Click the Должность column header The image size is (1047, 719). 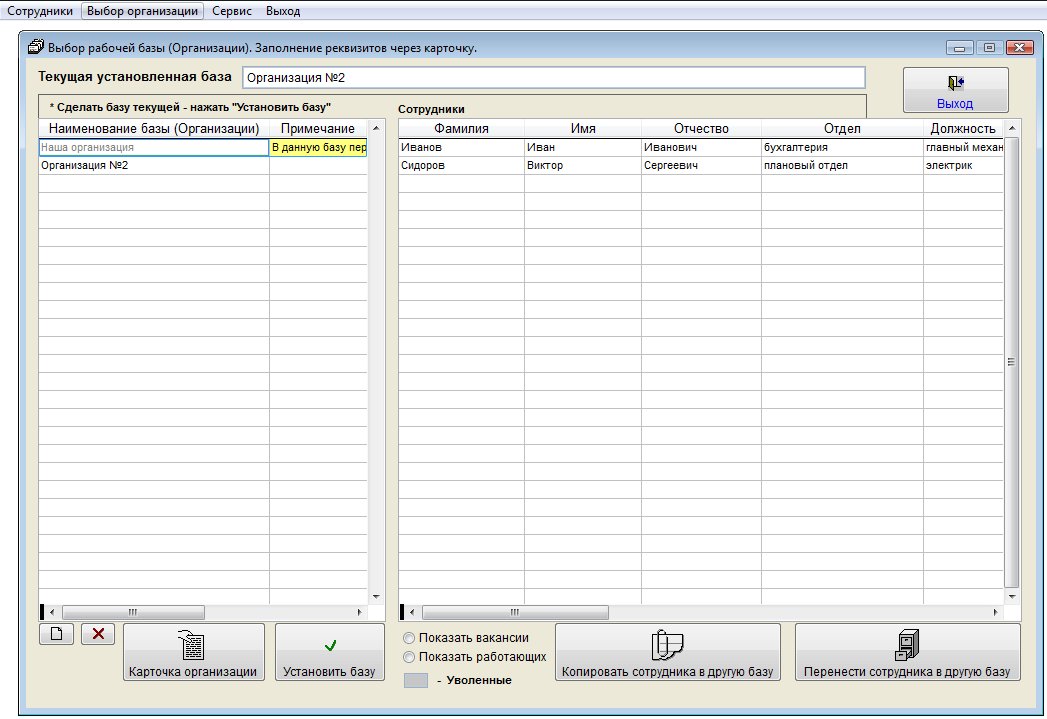pyautogui.click(x=964, y=128)
